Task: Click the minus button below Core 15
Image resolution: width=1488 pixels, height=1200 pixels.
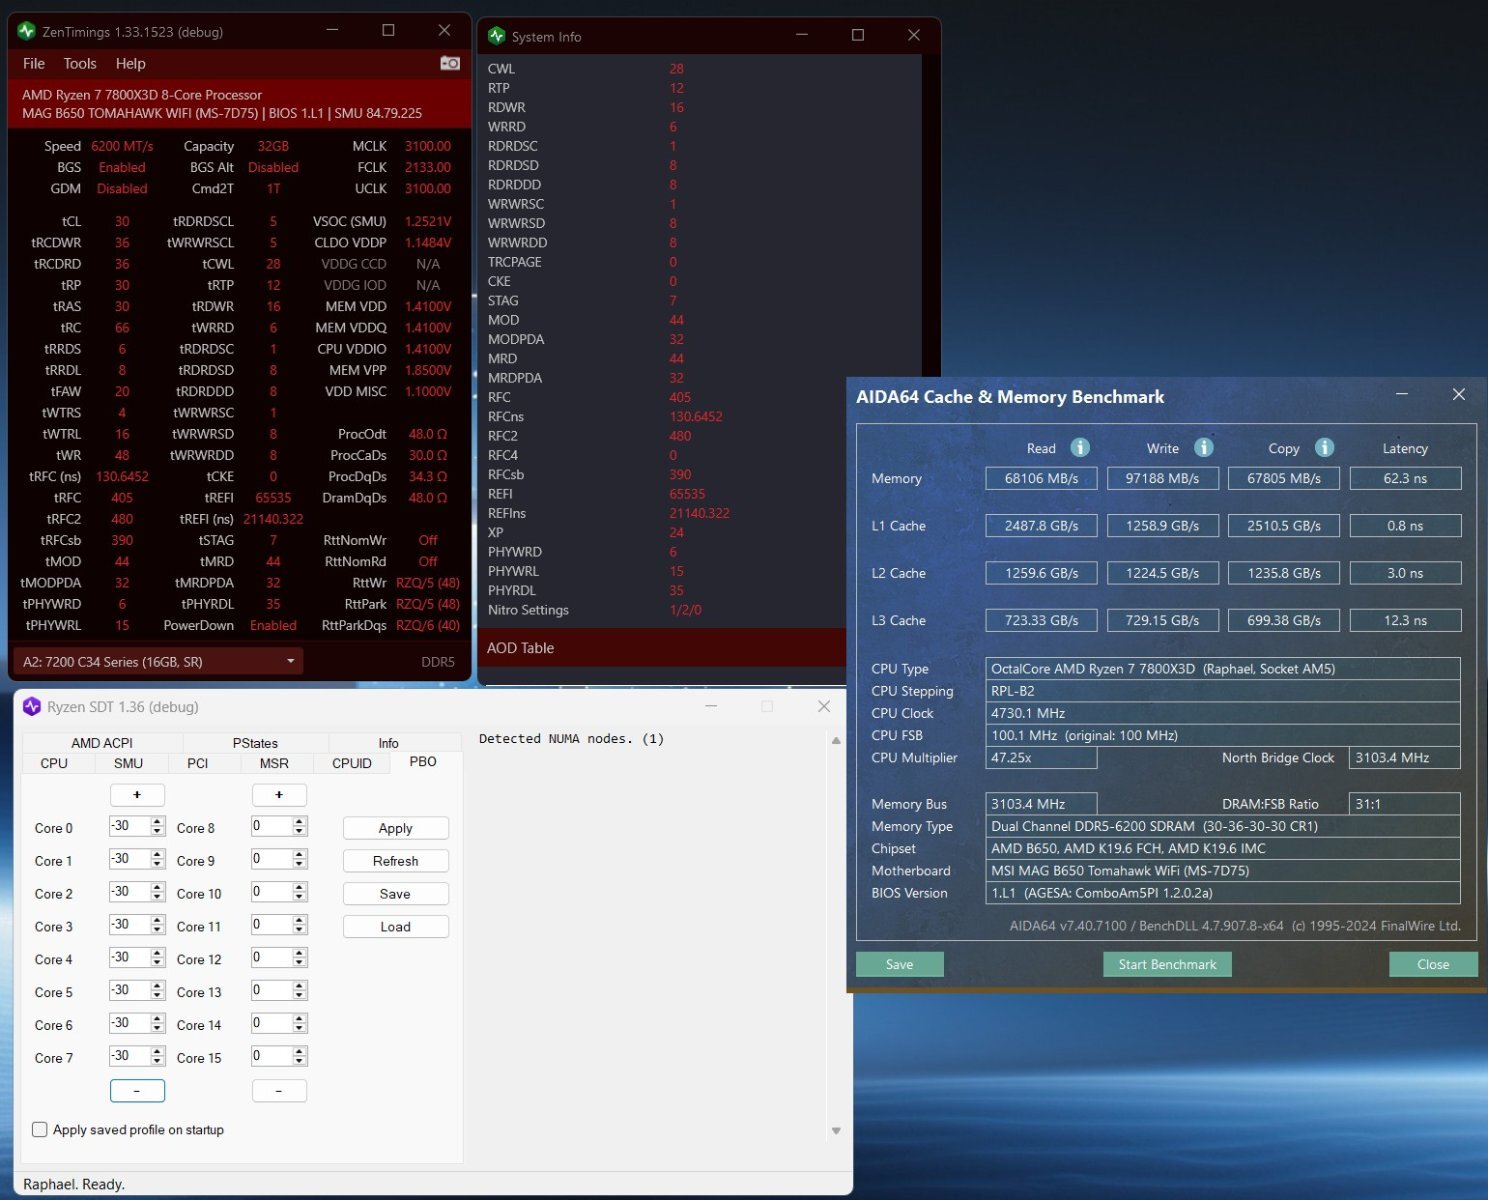Action: point(279,1091)
